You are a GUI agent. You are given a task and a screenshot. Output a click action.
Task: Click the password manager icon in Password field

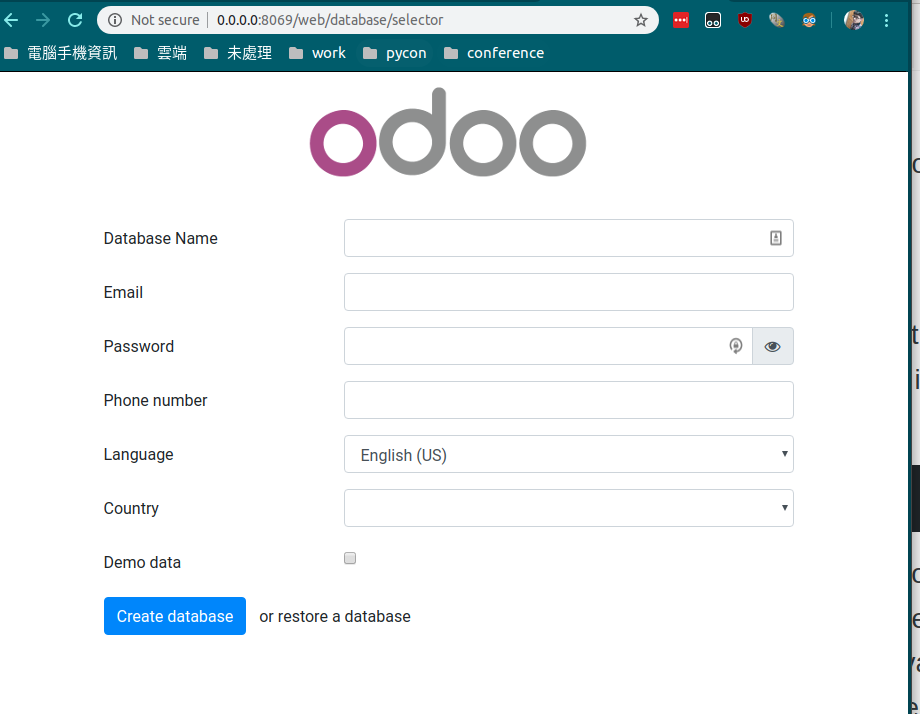tap(736, 346)
